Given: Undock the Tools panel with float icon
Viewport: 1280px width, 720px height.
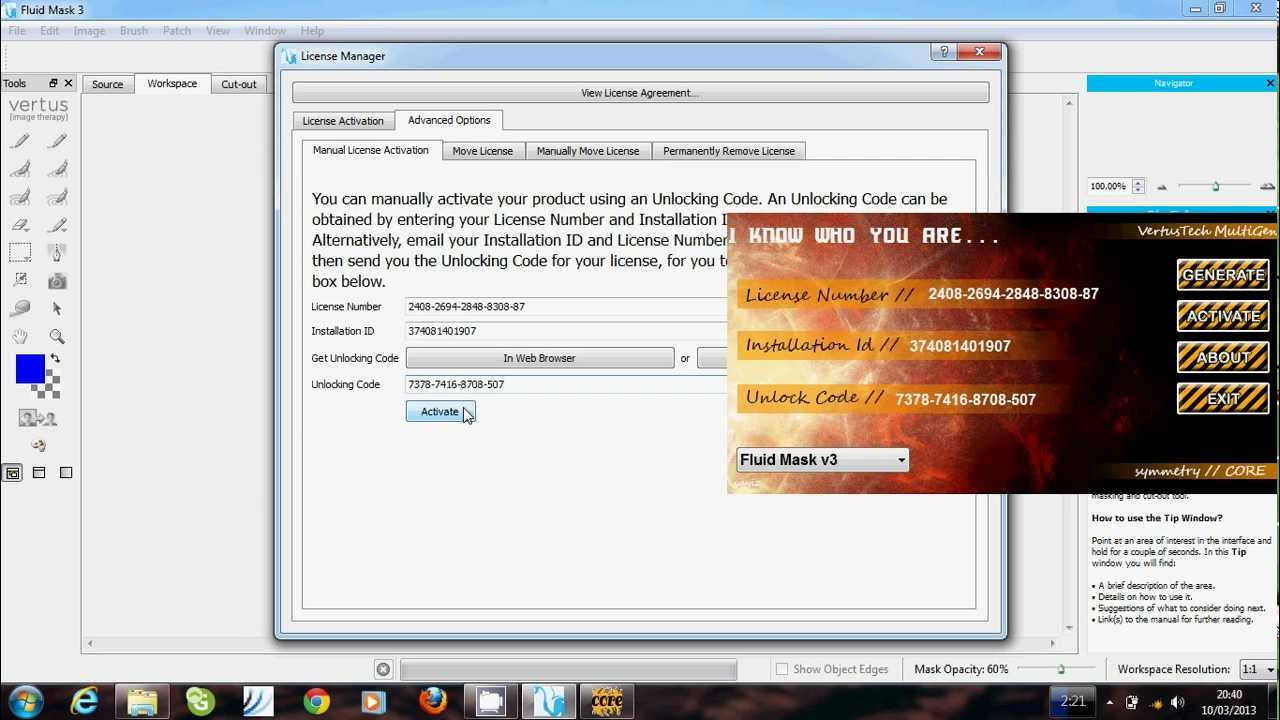Looking at the screenshot, I should click(53, 84).
